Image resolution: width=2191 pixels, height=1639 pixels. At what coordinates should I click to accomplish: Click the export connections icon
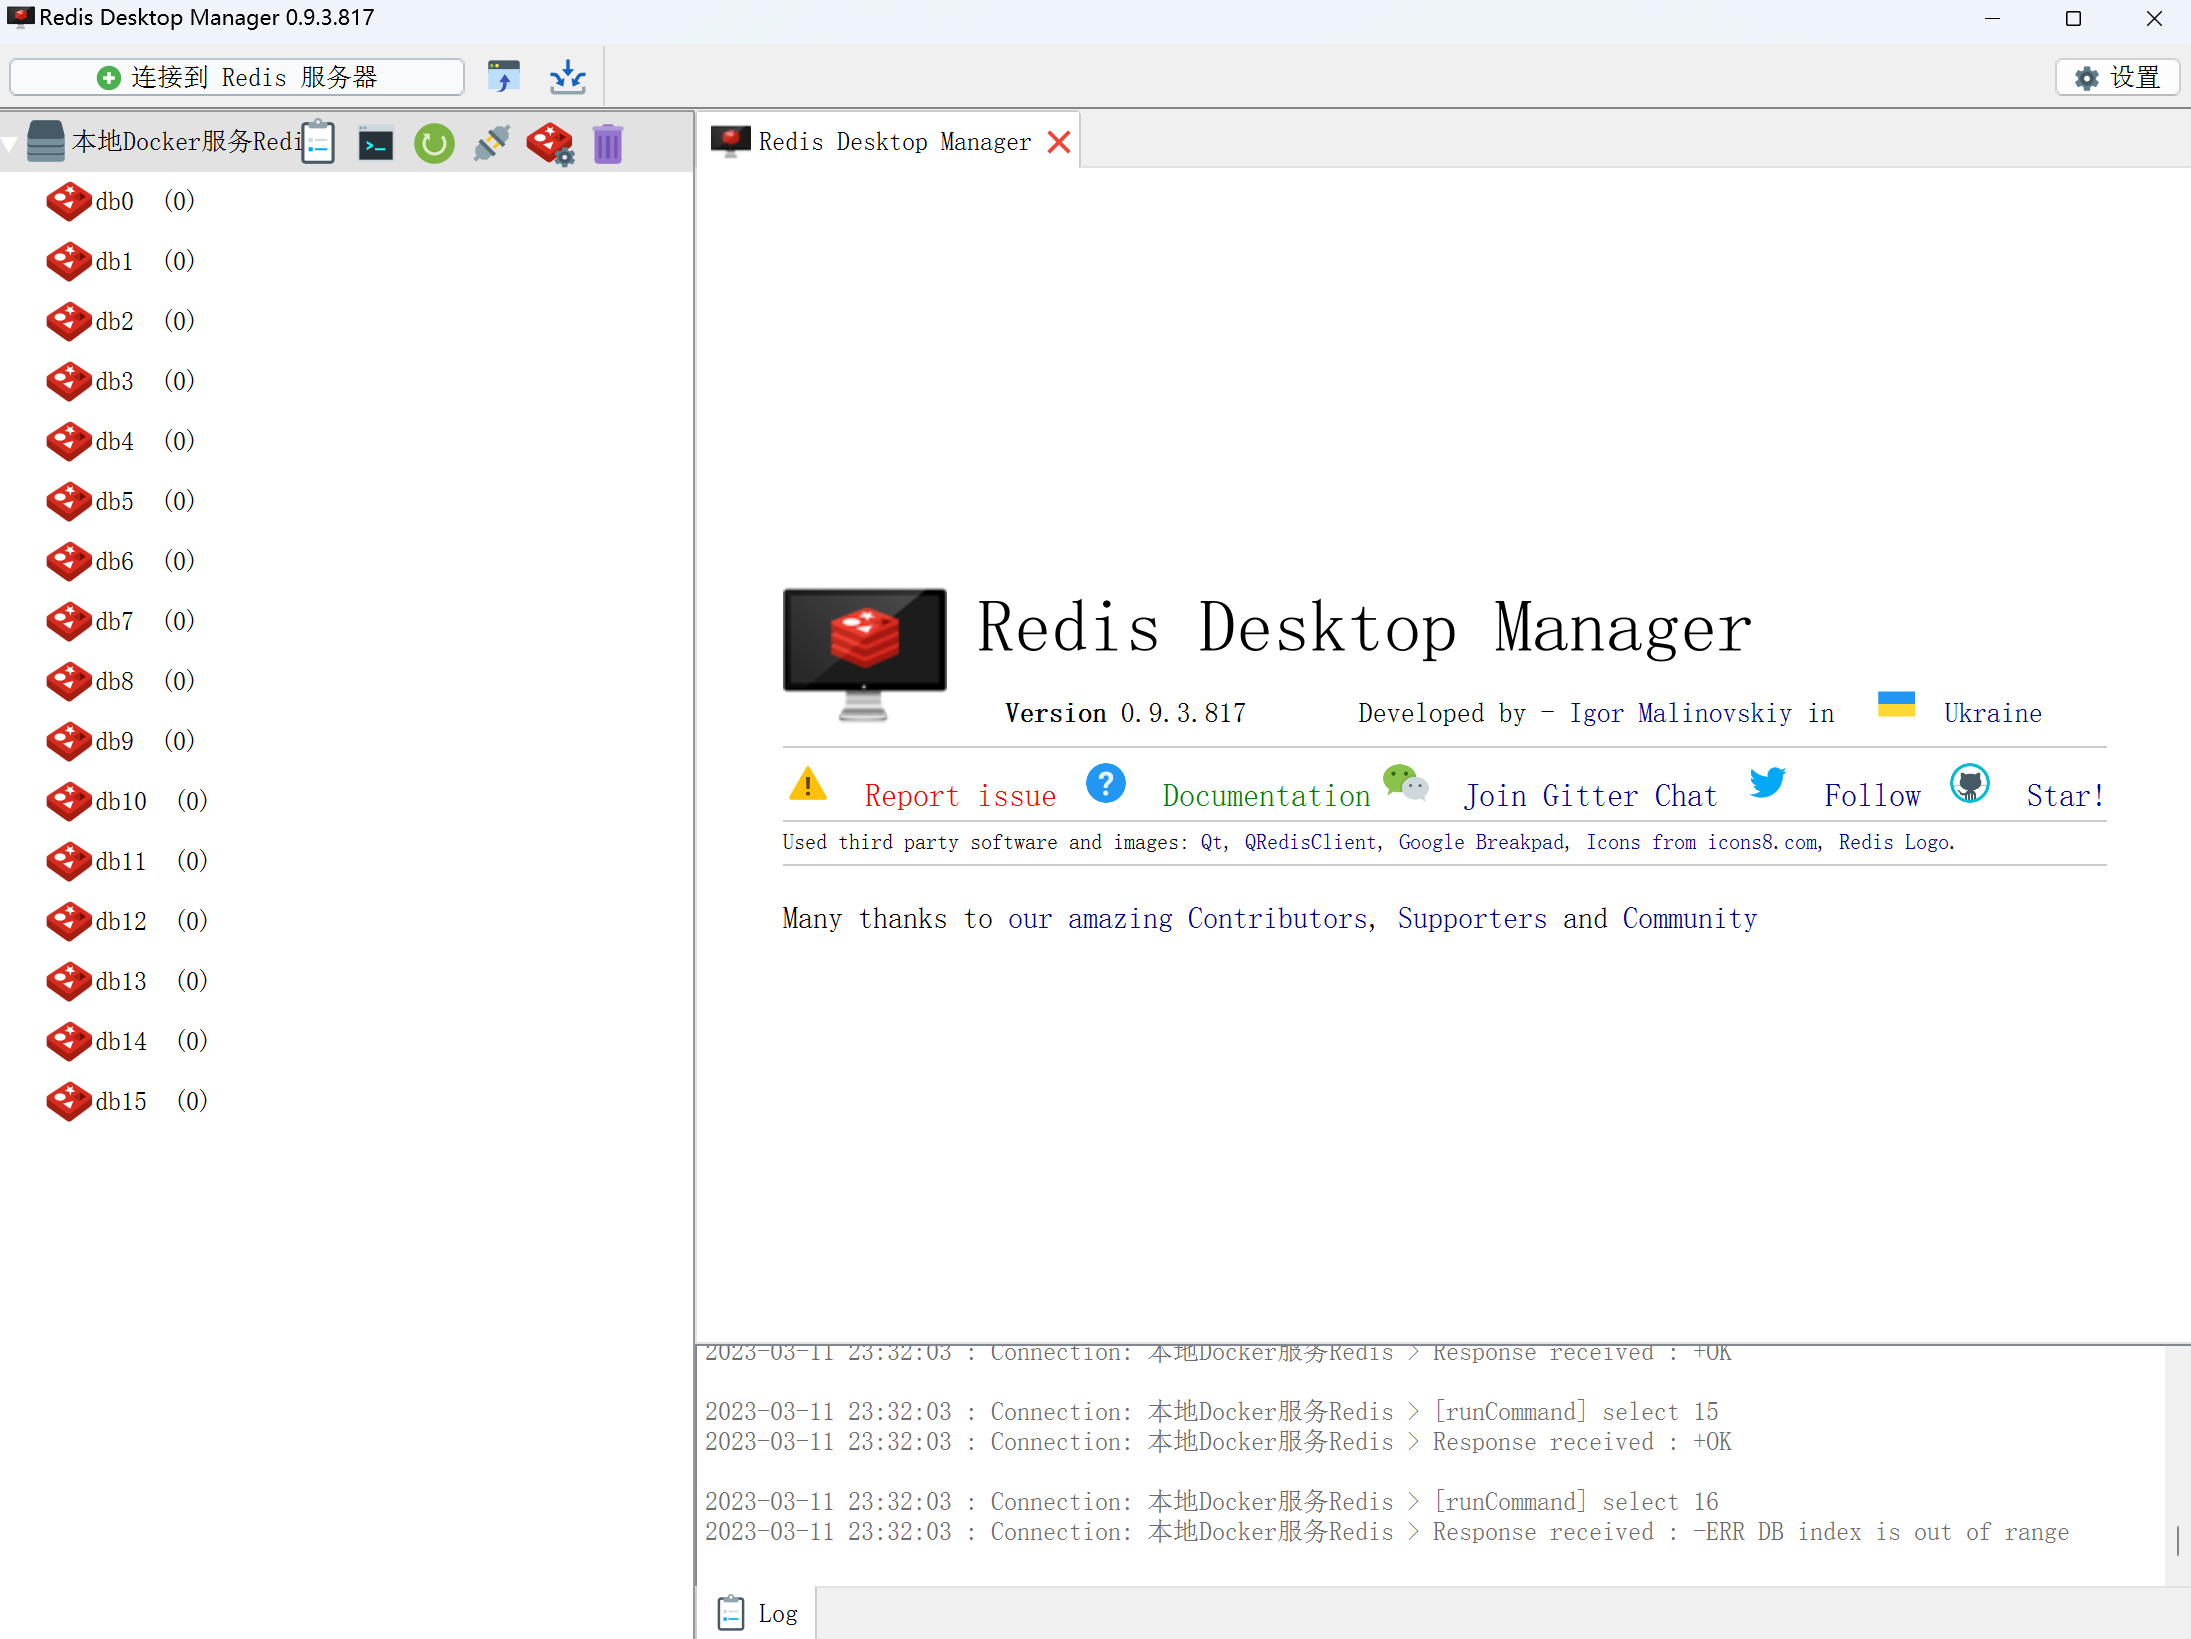click(567, 77)
